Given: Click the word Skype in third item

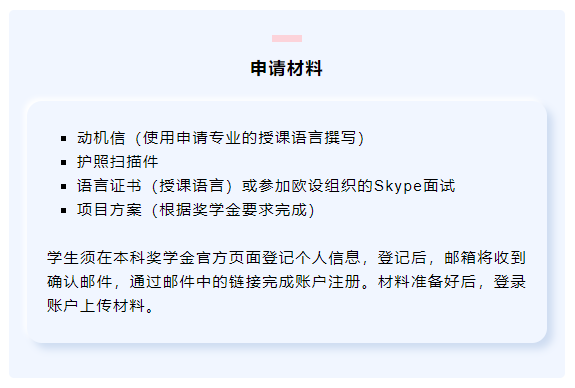Looking at the screenshot, I should tap(398, 186).
